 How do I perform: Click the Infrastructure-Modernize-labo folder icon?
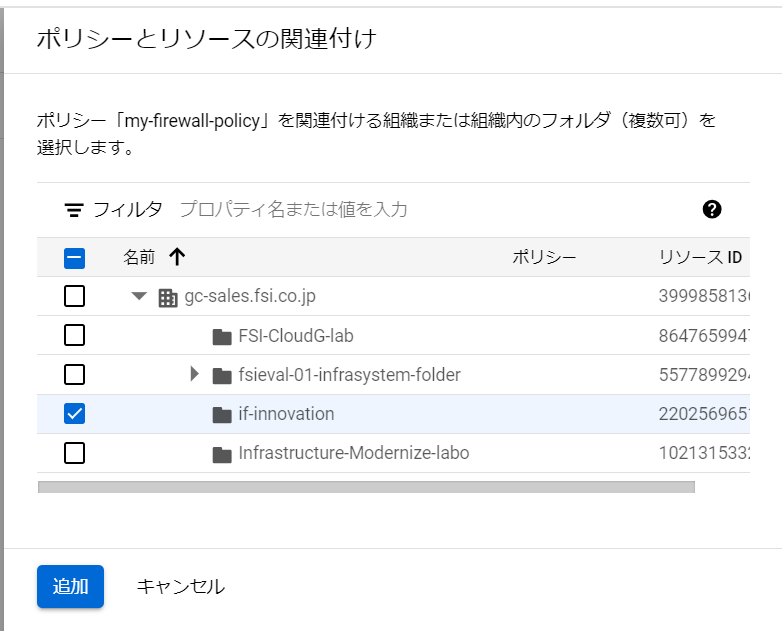click(222, 454)
